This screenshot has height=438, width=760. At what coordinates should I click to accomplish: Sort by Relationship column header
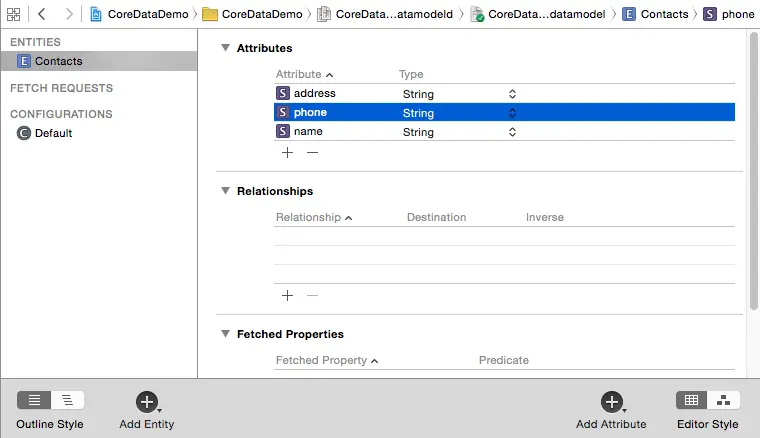coord(314,217)
